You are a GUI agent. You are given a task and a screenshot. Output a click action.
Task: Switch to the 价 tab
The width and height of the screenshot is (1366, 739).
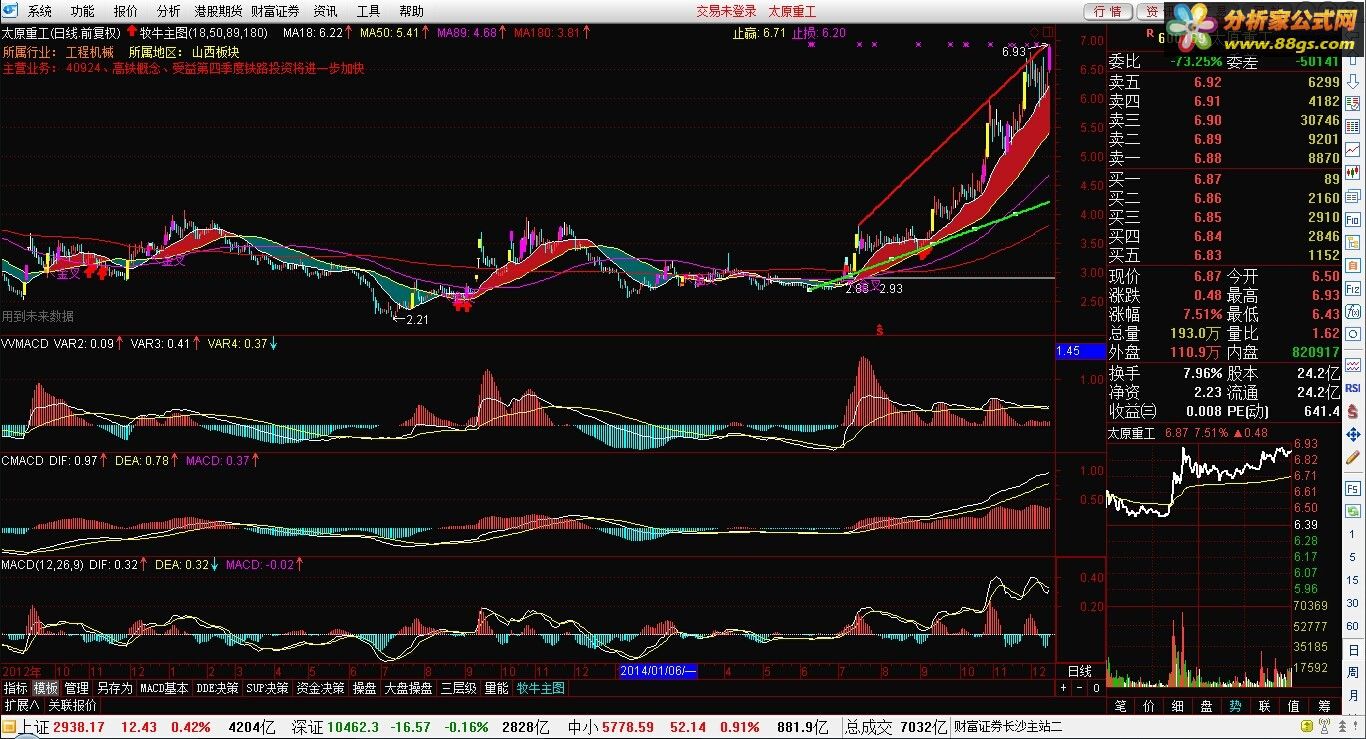click(1149, 706)
